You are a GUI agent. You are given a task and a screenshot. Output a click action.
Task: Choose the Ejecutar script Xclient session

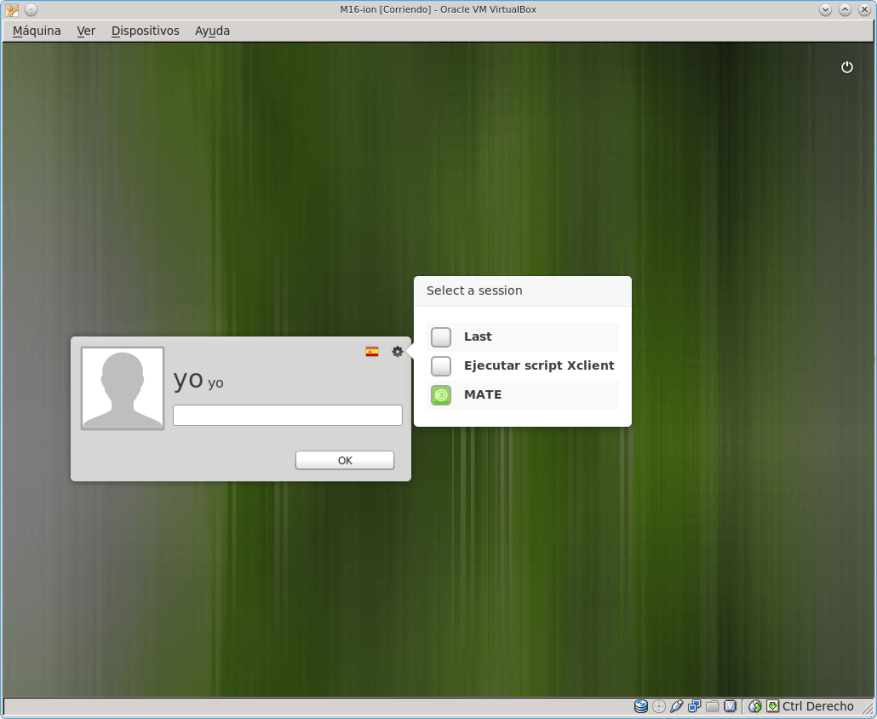coord(441,366)
